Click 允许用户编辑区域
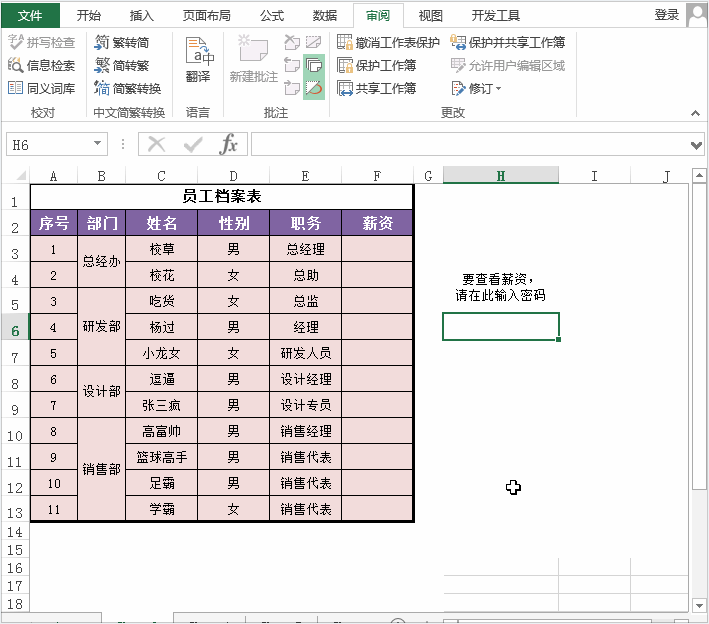The image size is (709, 624). pyautogui.click(x=508, y=66)
